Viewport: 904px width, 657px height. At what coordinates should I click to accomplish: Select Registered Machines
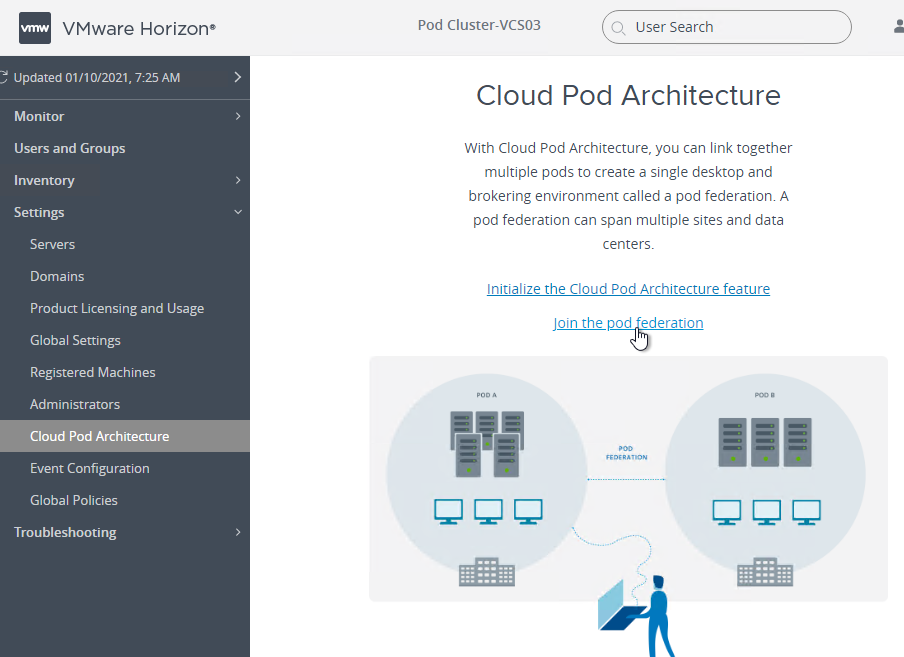pyautogui.click(x=93, y=372)
